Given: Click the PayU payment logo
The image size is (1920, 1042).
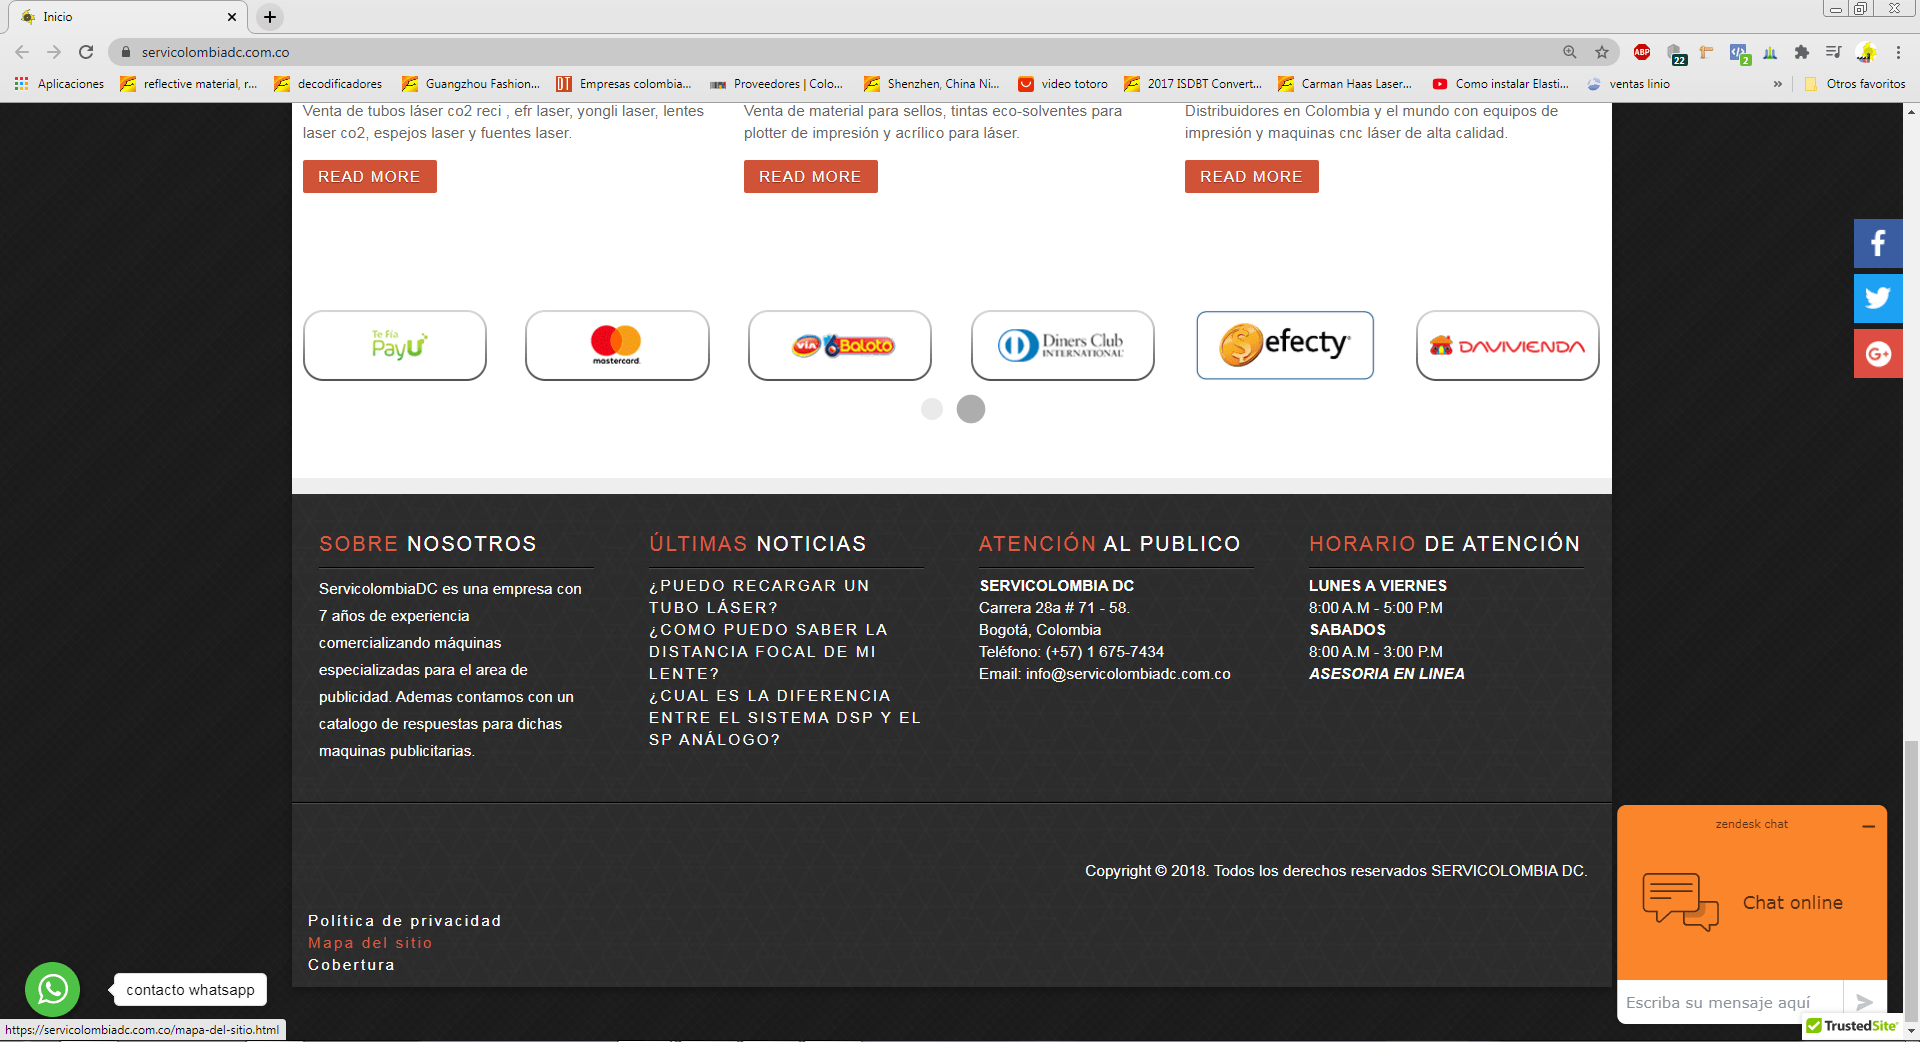Looking at the screenshot, I should [x=395, y=345].
